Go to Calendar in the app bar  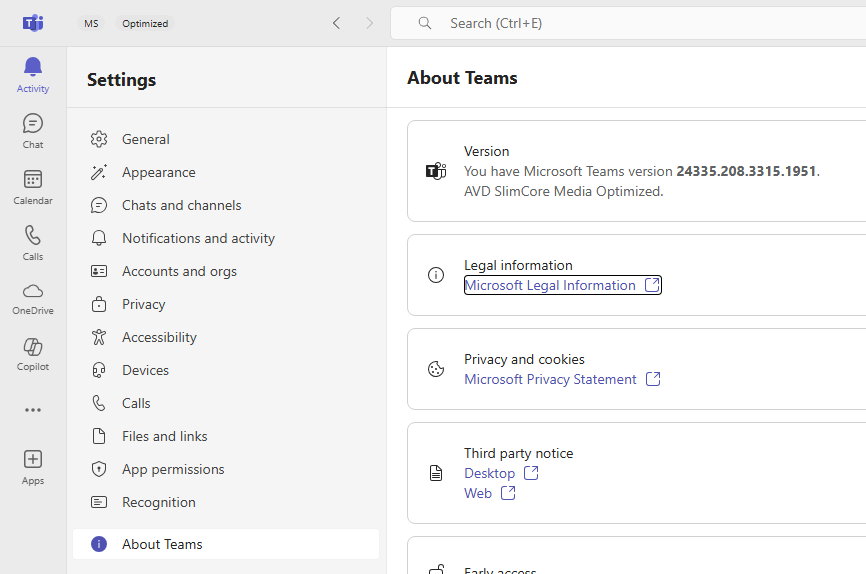(33, 186)
